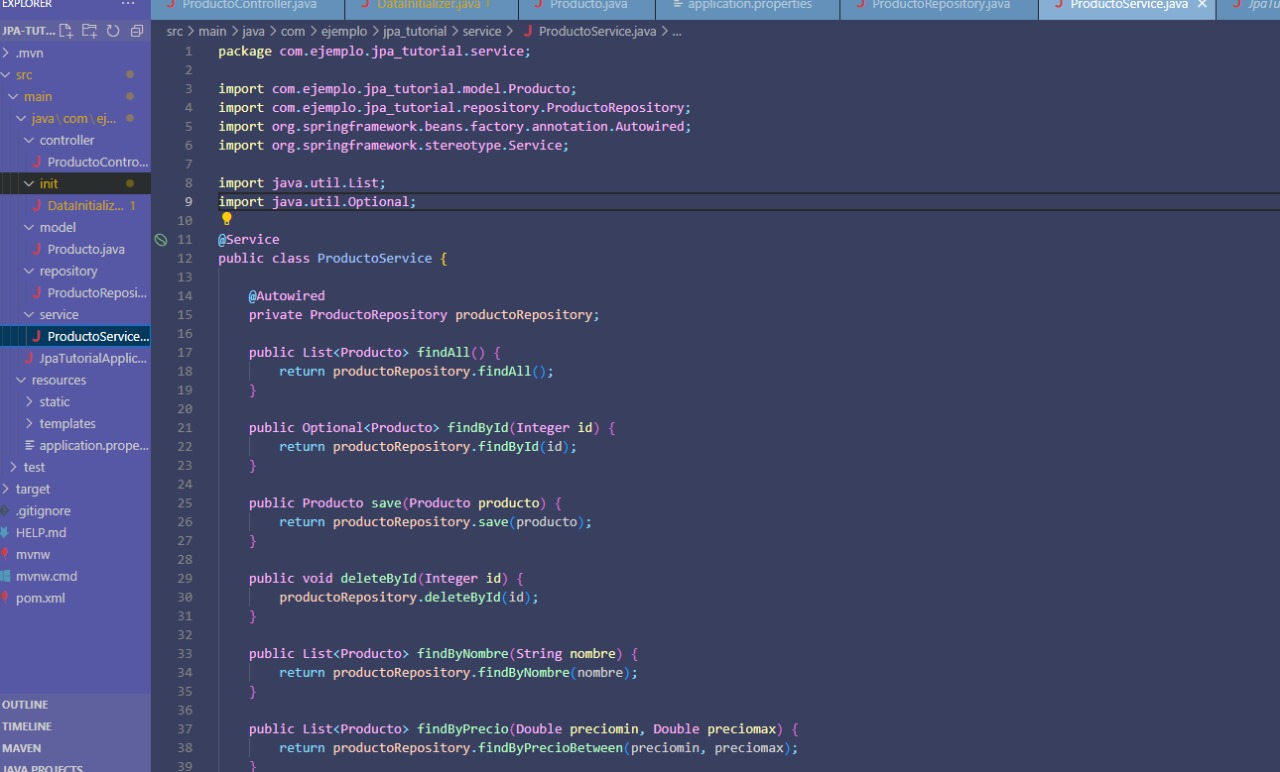The image size is (1280, 772).
Task: Expand the test folder
Action: coord(14,468)
